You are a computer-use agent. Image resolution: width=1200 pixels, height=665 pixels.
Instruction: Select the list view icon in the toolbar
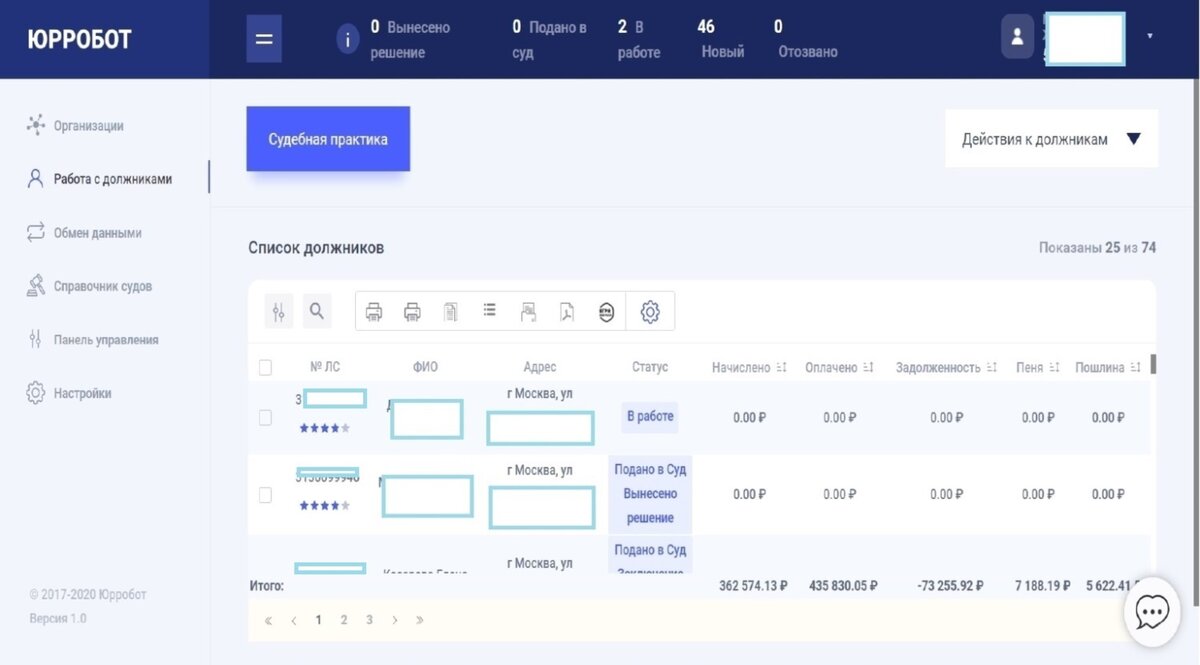(x=489, y=311)
